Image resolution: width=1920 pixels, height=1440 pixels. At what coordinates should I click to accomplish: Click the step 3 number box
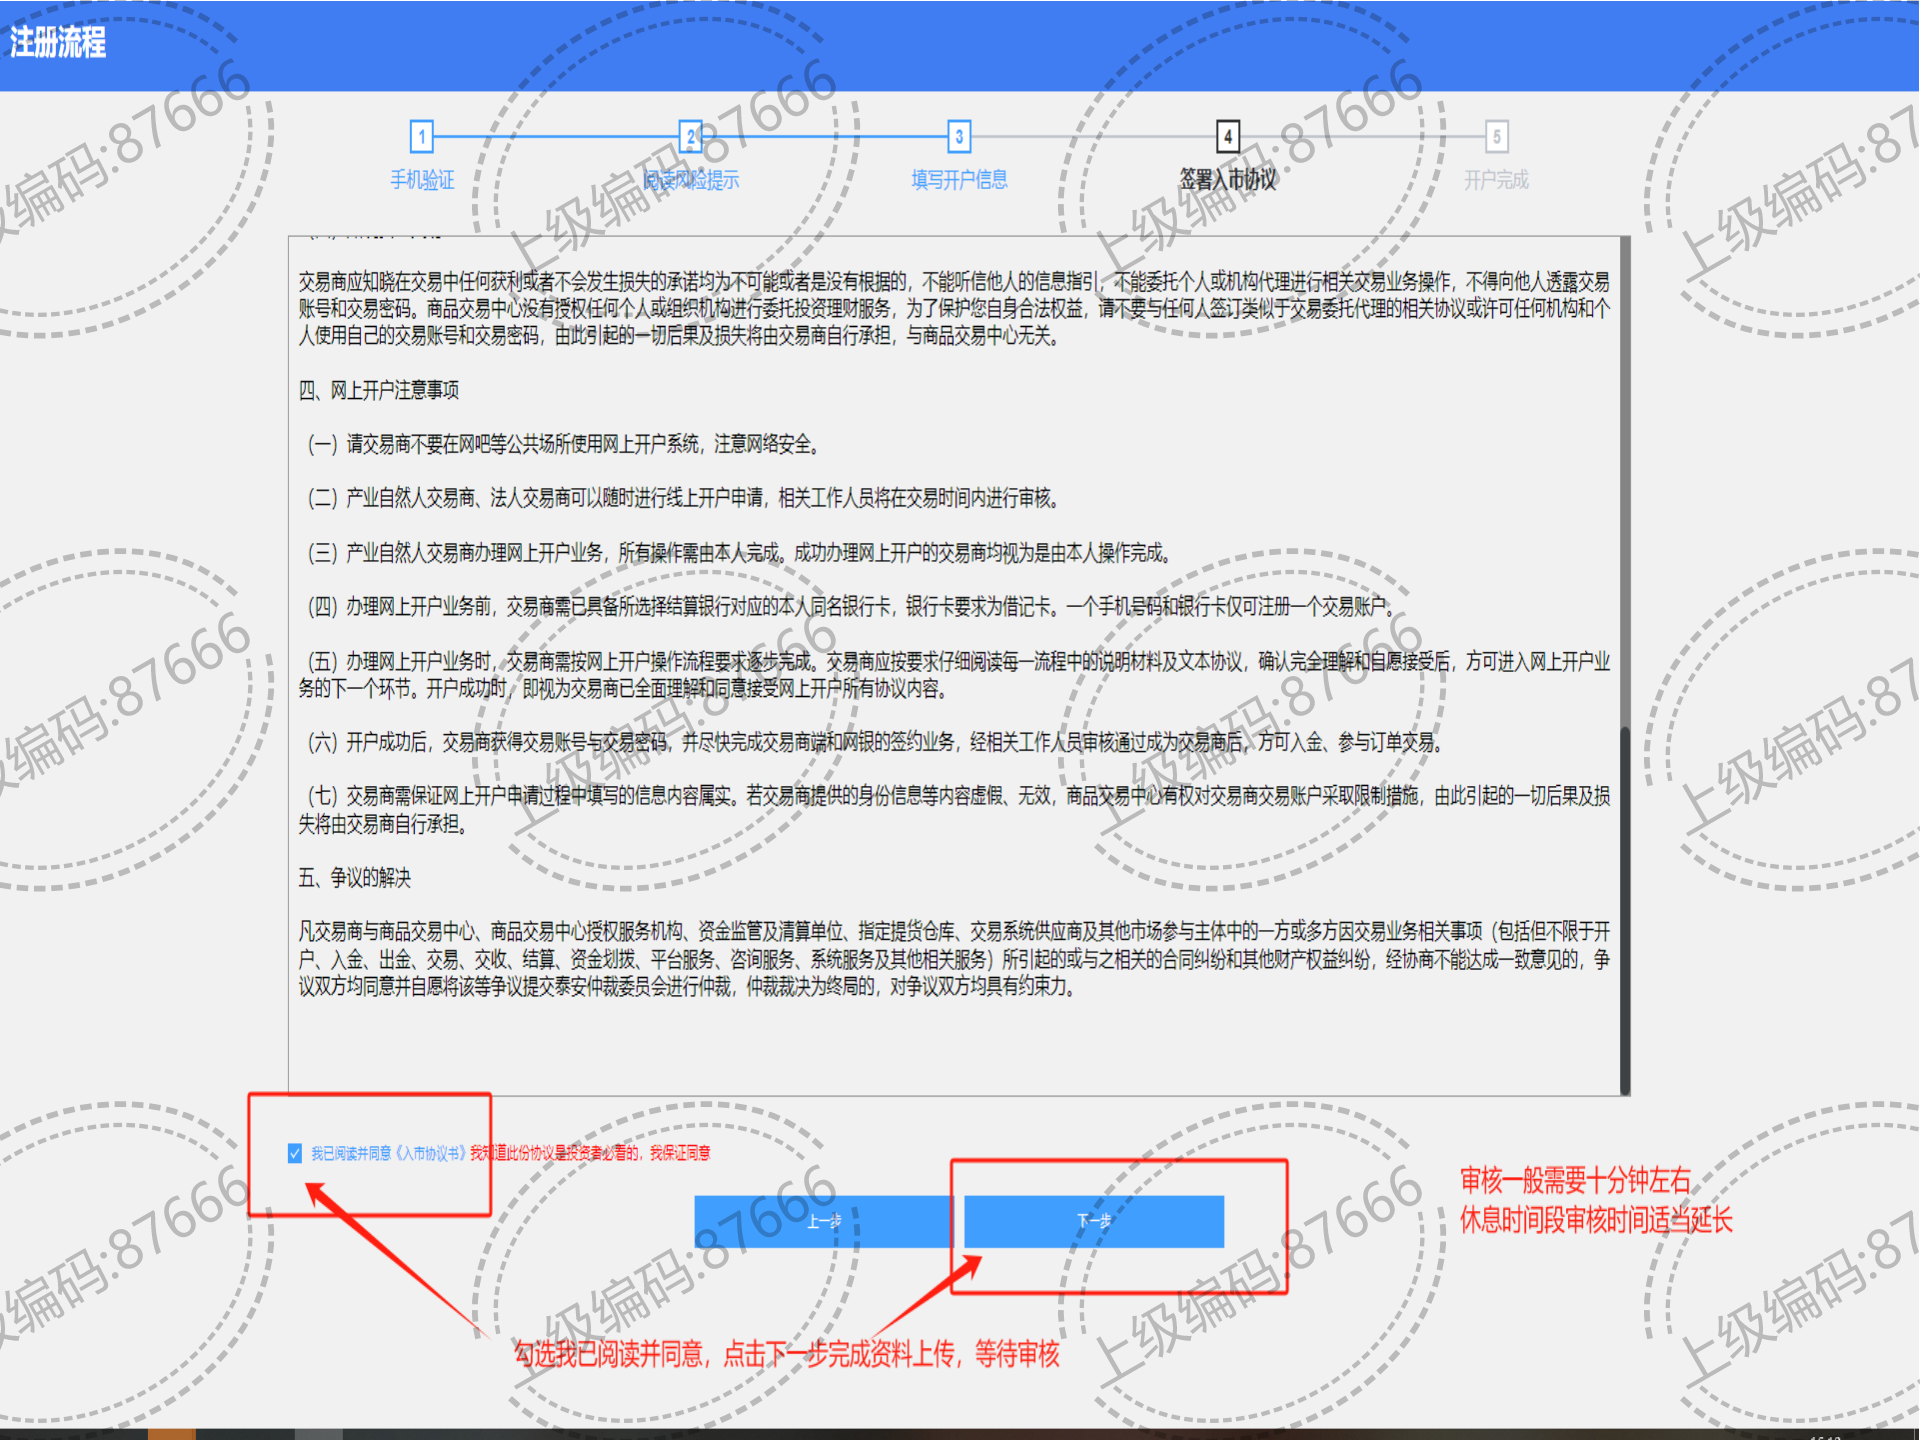coord(959,136)
